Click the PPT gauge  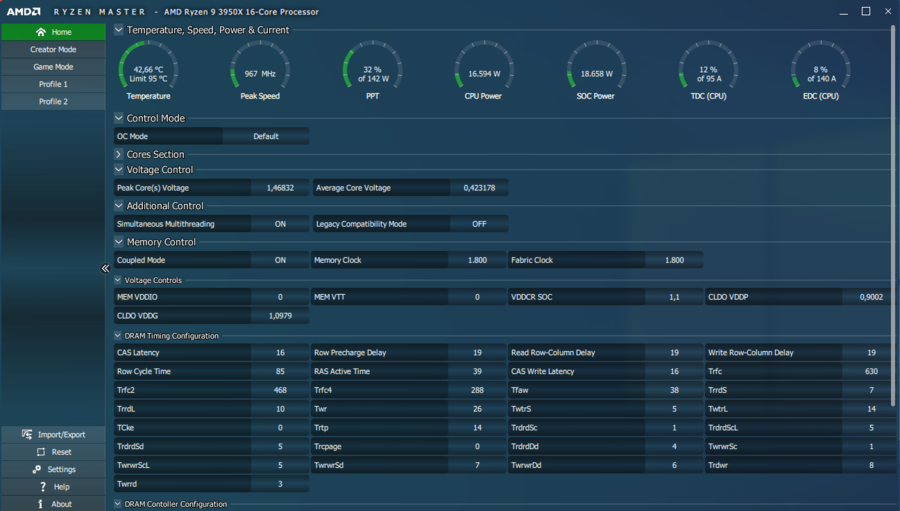373,71
